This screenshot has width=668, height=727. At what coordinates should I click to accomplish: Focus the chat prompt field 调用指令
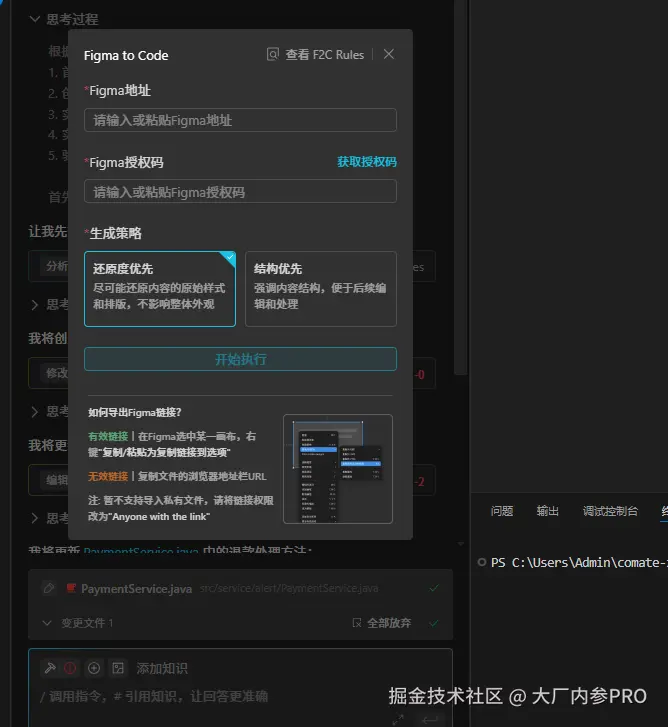(154, 696)
